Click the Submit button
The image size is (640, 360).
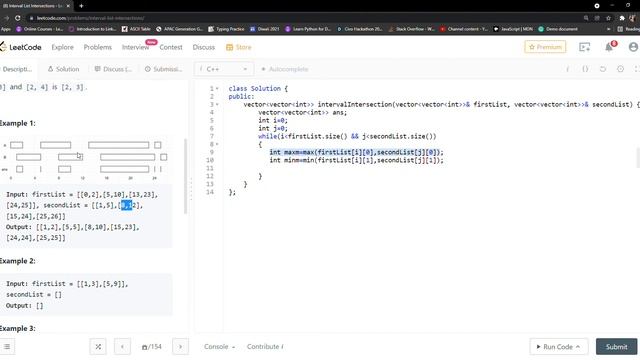616,347
